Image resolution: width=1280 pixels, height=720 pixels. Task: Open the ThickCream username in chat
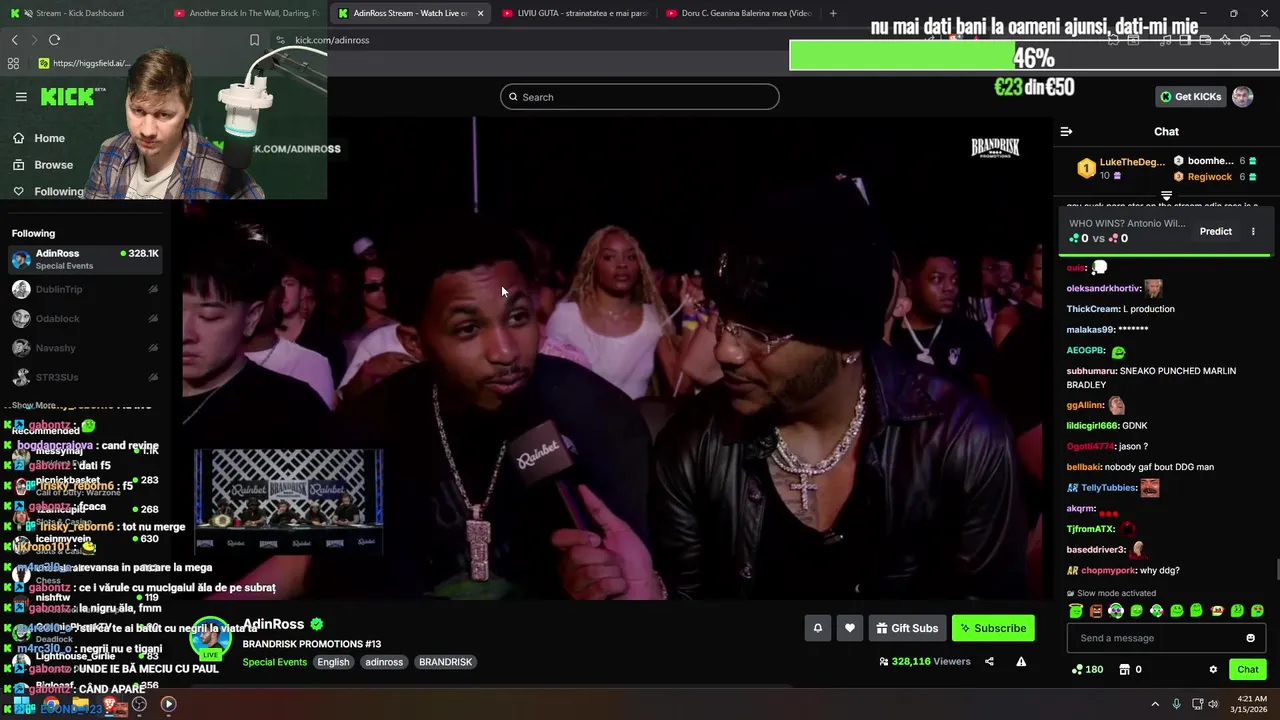pos(1093,309)
